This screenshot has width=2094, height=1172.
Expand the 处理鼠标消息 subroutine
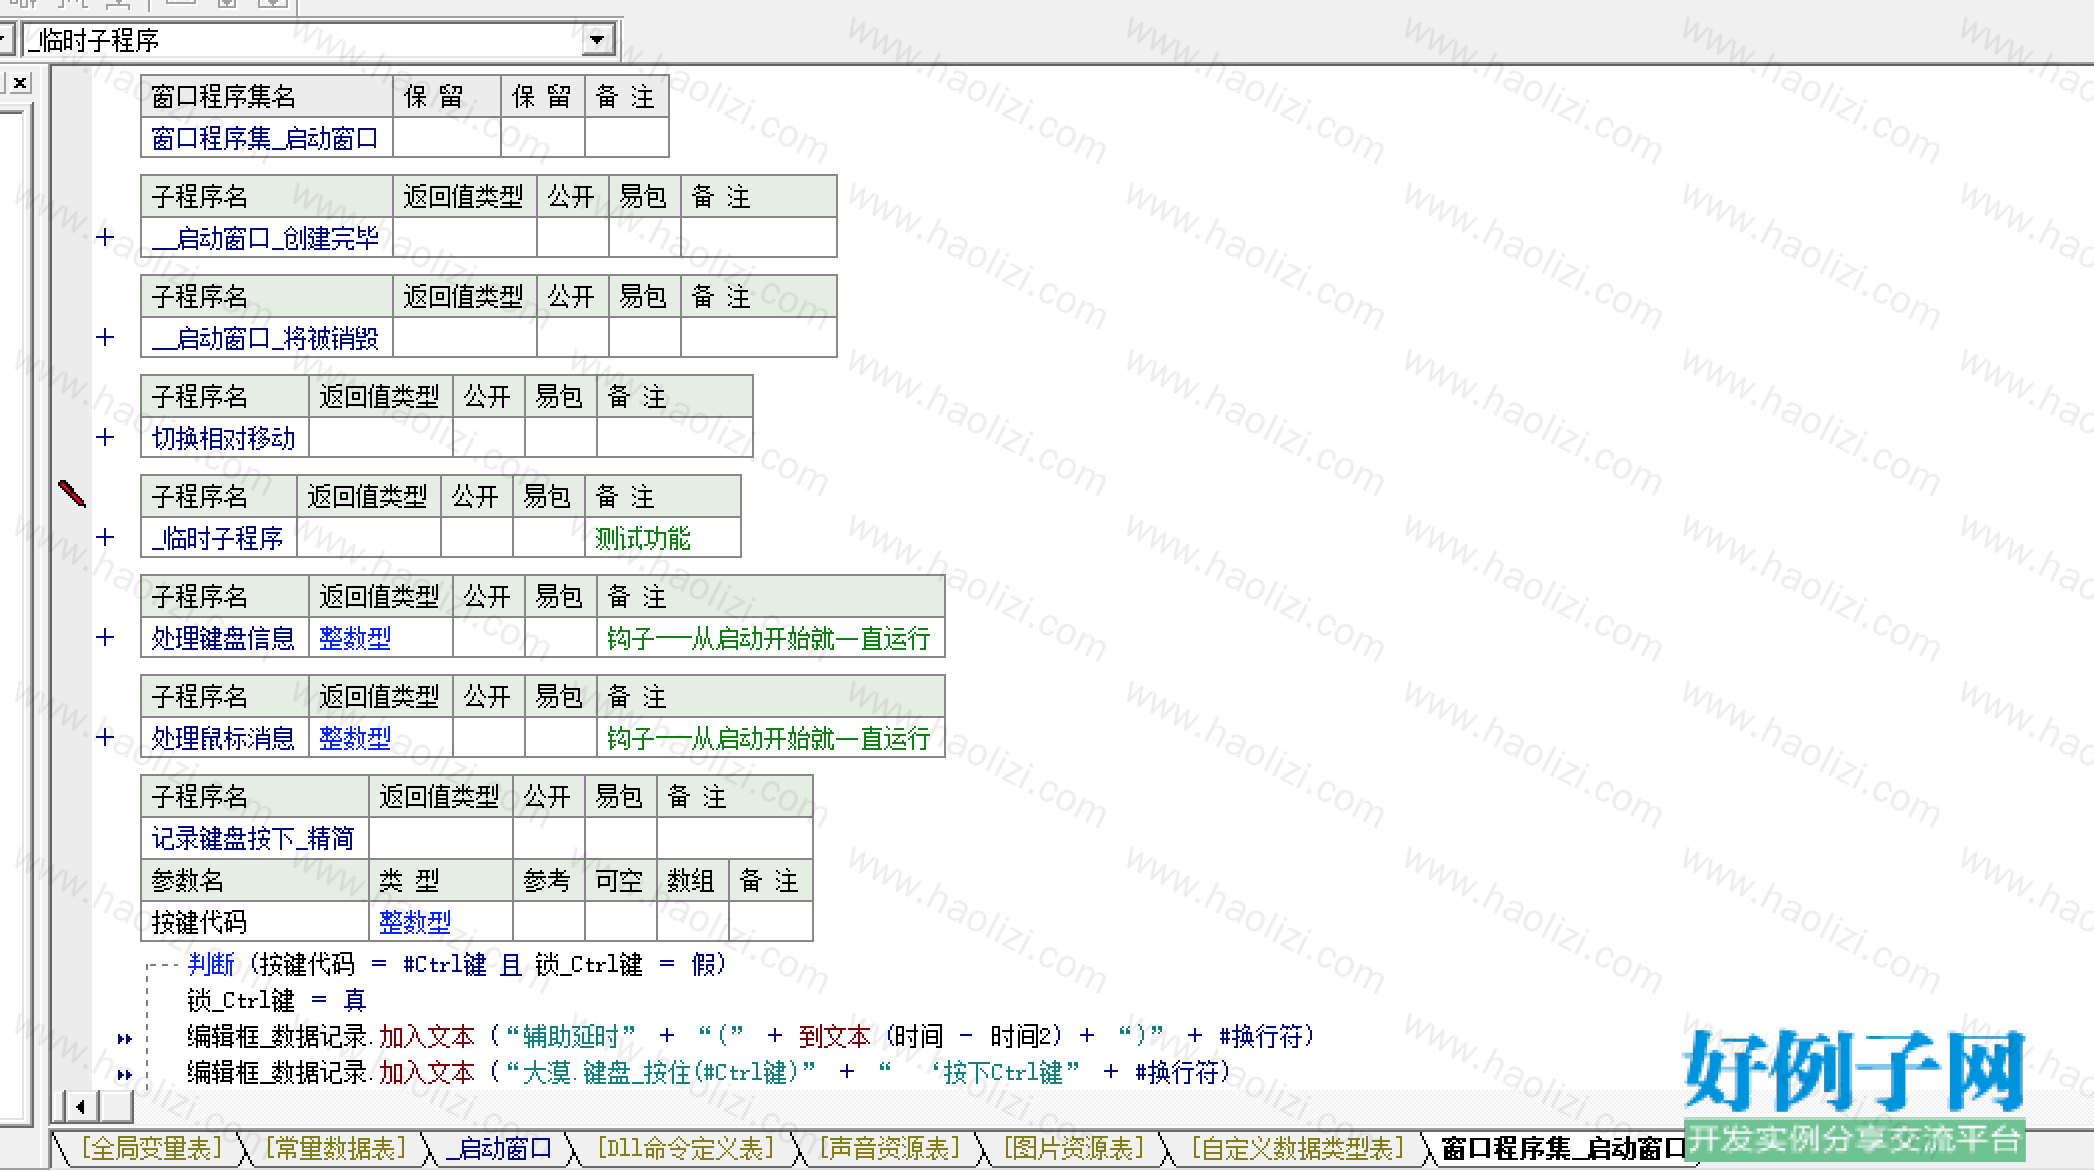(105, 738)
